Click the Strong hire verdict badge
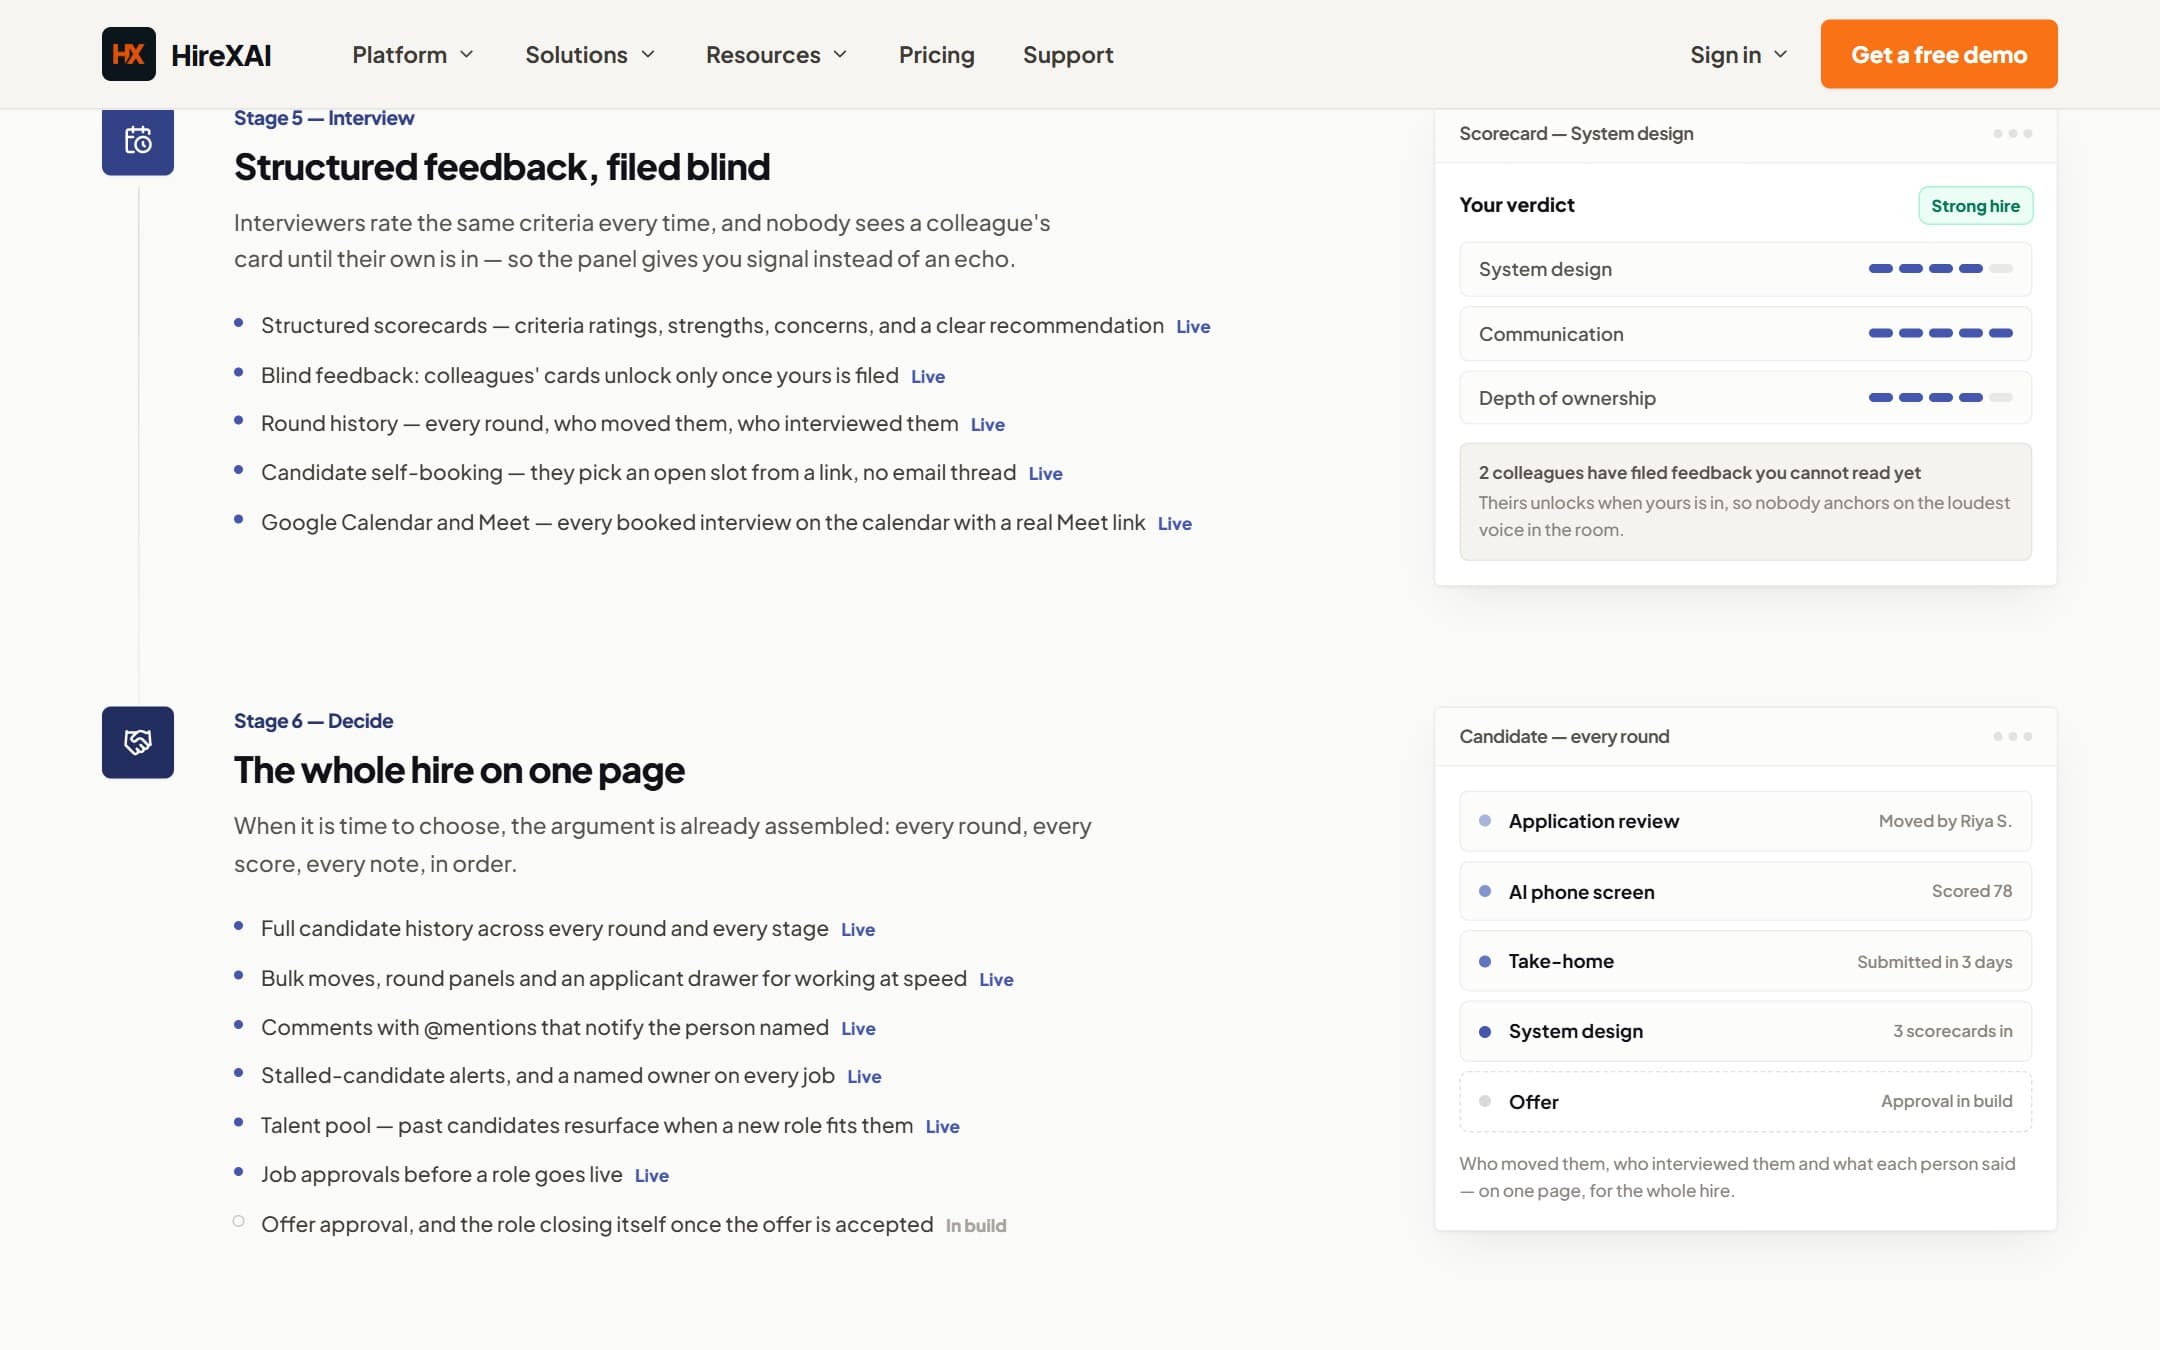Image resolution: width=2160 pixels, height=1350 pixels. (x=1975, y=205)
